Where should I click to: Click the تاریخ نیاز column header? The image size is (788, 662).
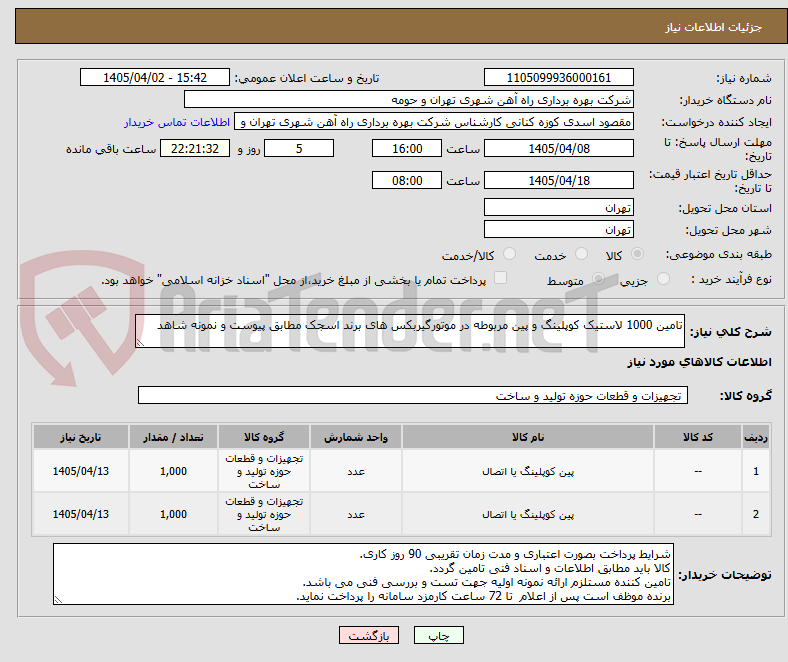pos(81,437)
